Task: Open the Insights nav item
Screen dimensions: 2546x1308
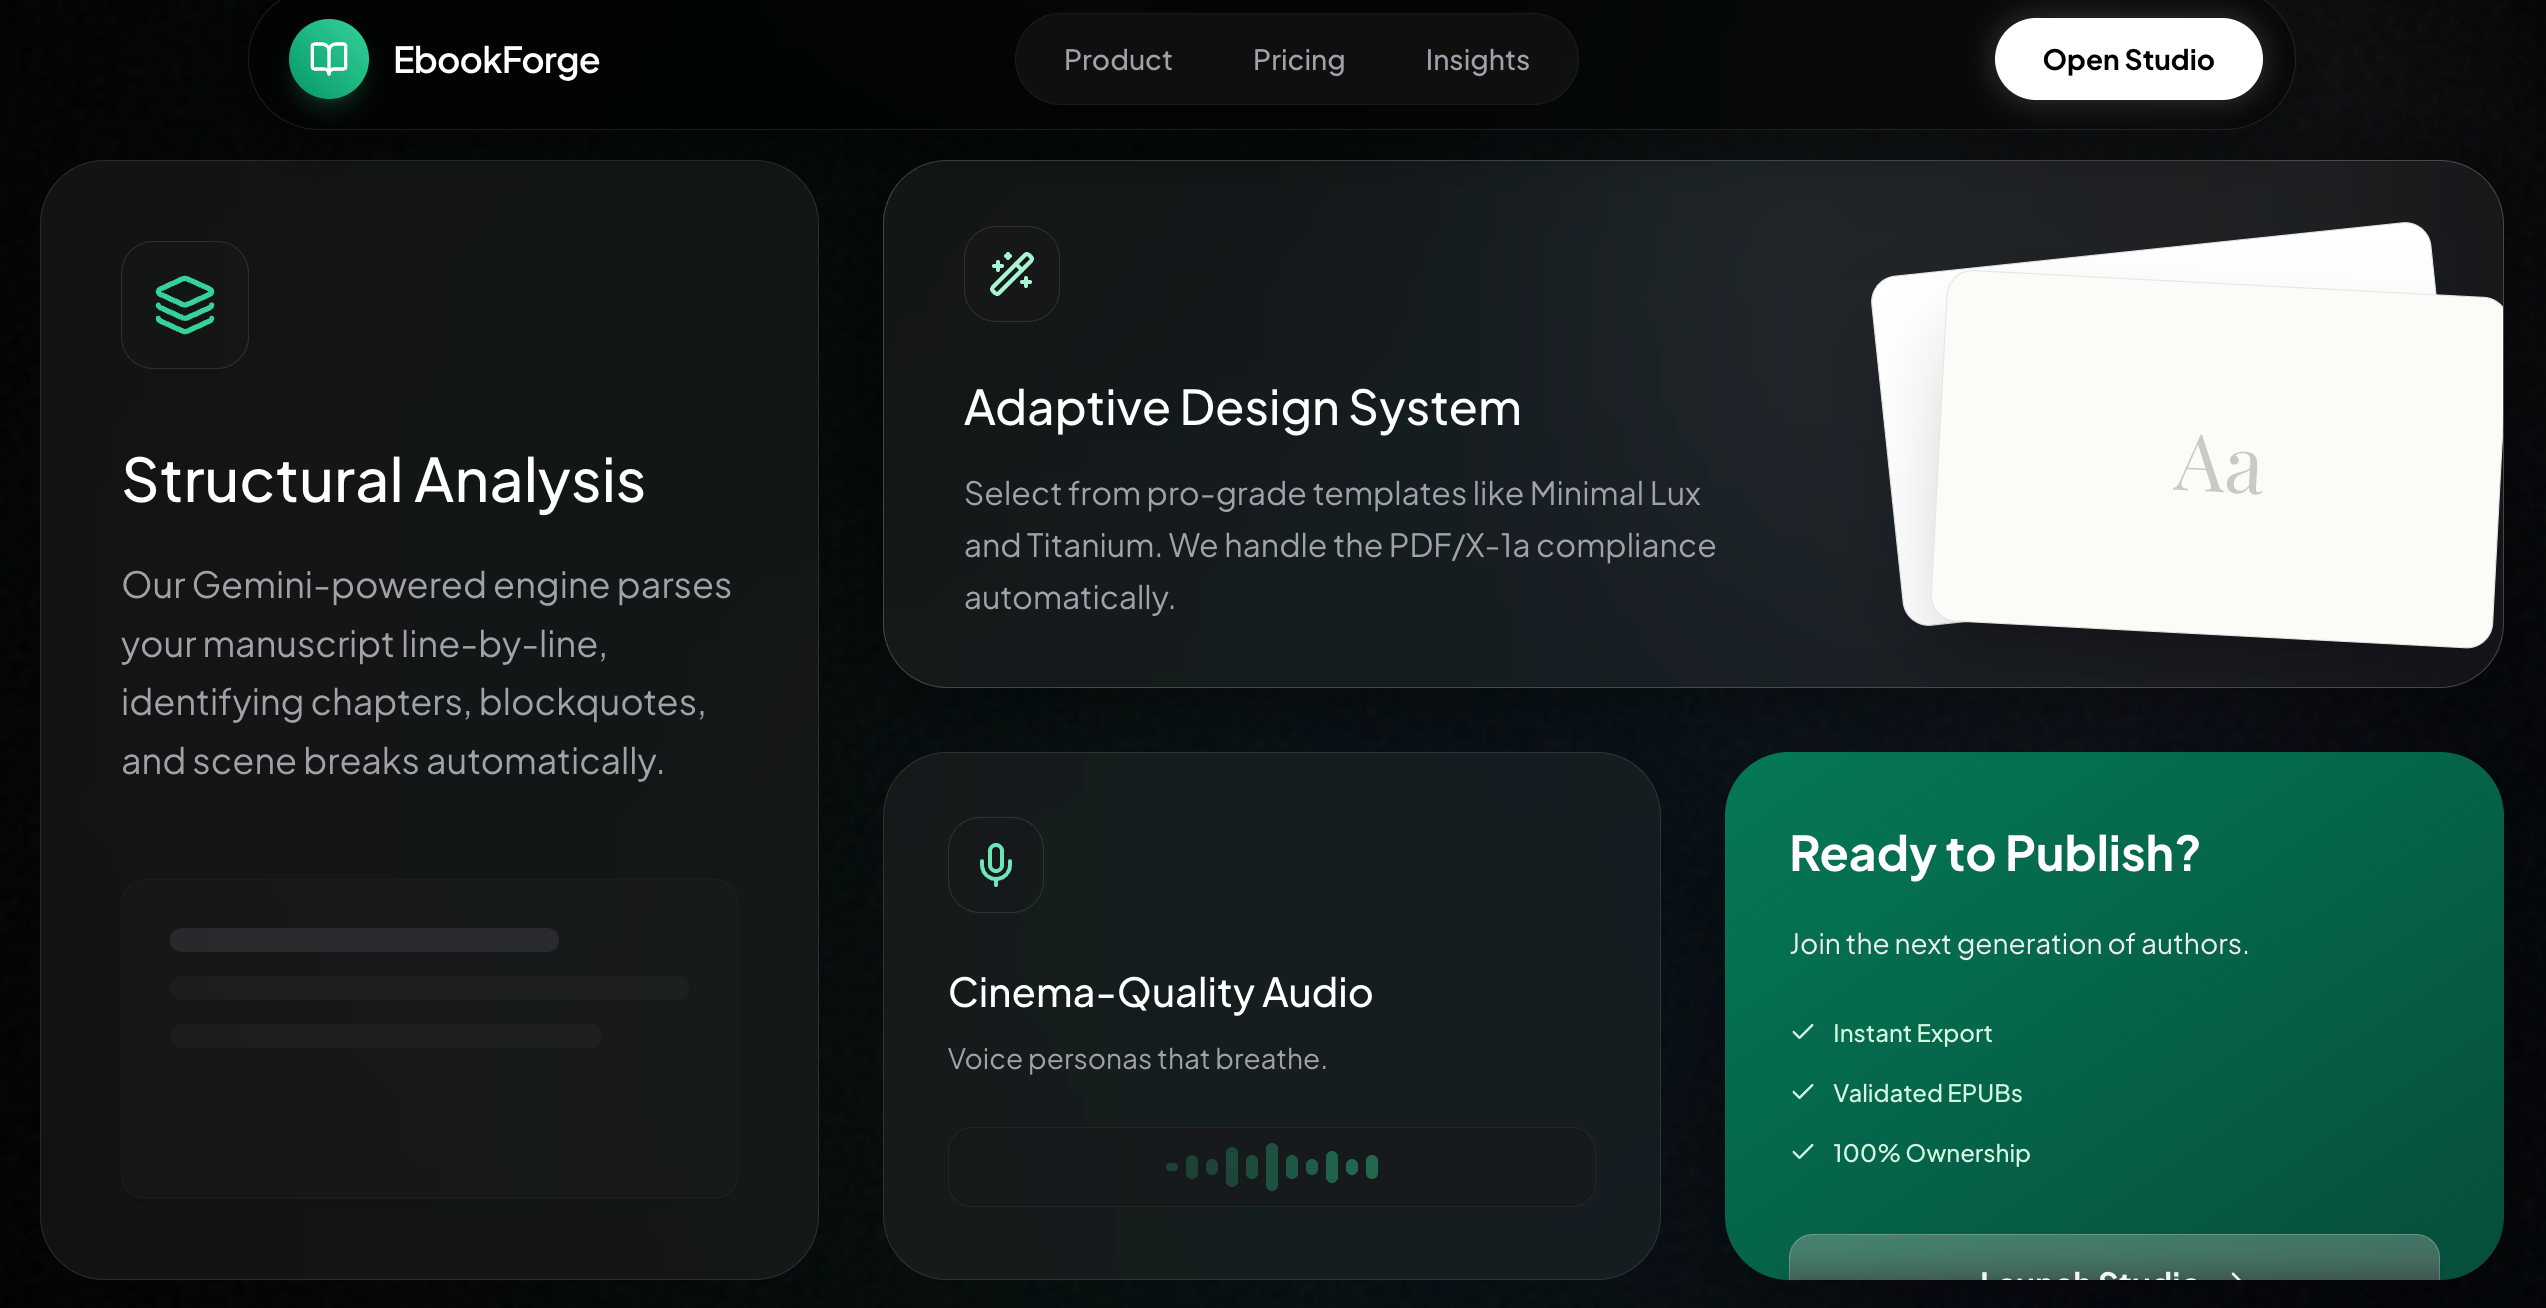Action: point(1476,60)
